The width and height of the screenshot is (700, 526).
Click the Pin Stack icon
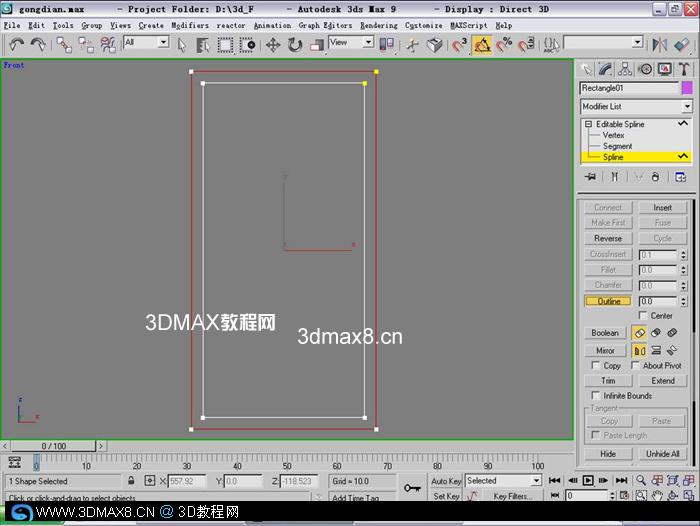point(590,177)
